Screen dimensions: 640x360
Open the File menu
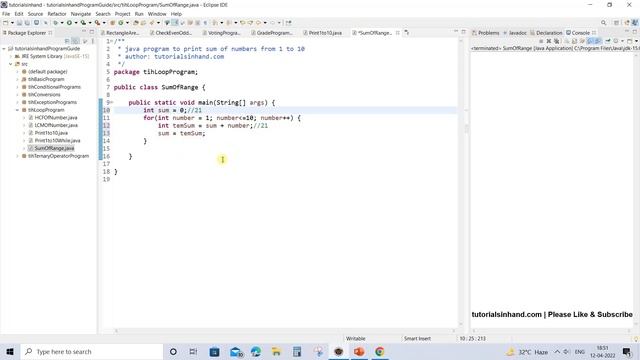(x=6, y=14)
